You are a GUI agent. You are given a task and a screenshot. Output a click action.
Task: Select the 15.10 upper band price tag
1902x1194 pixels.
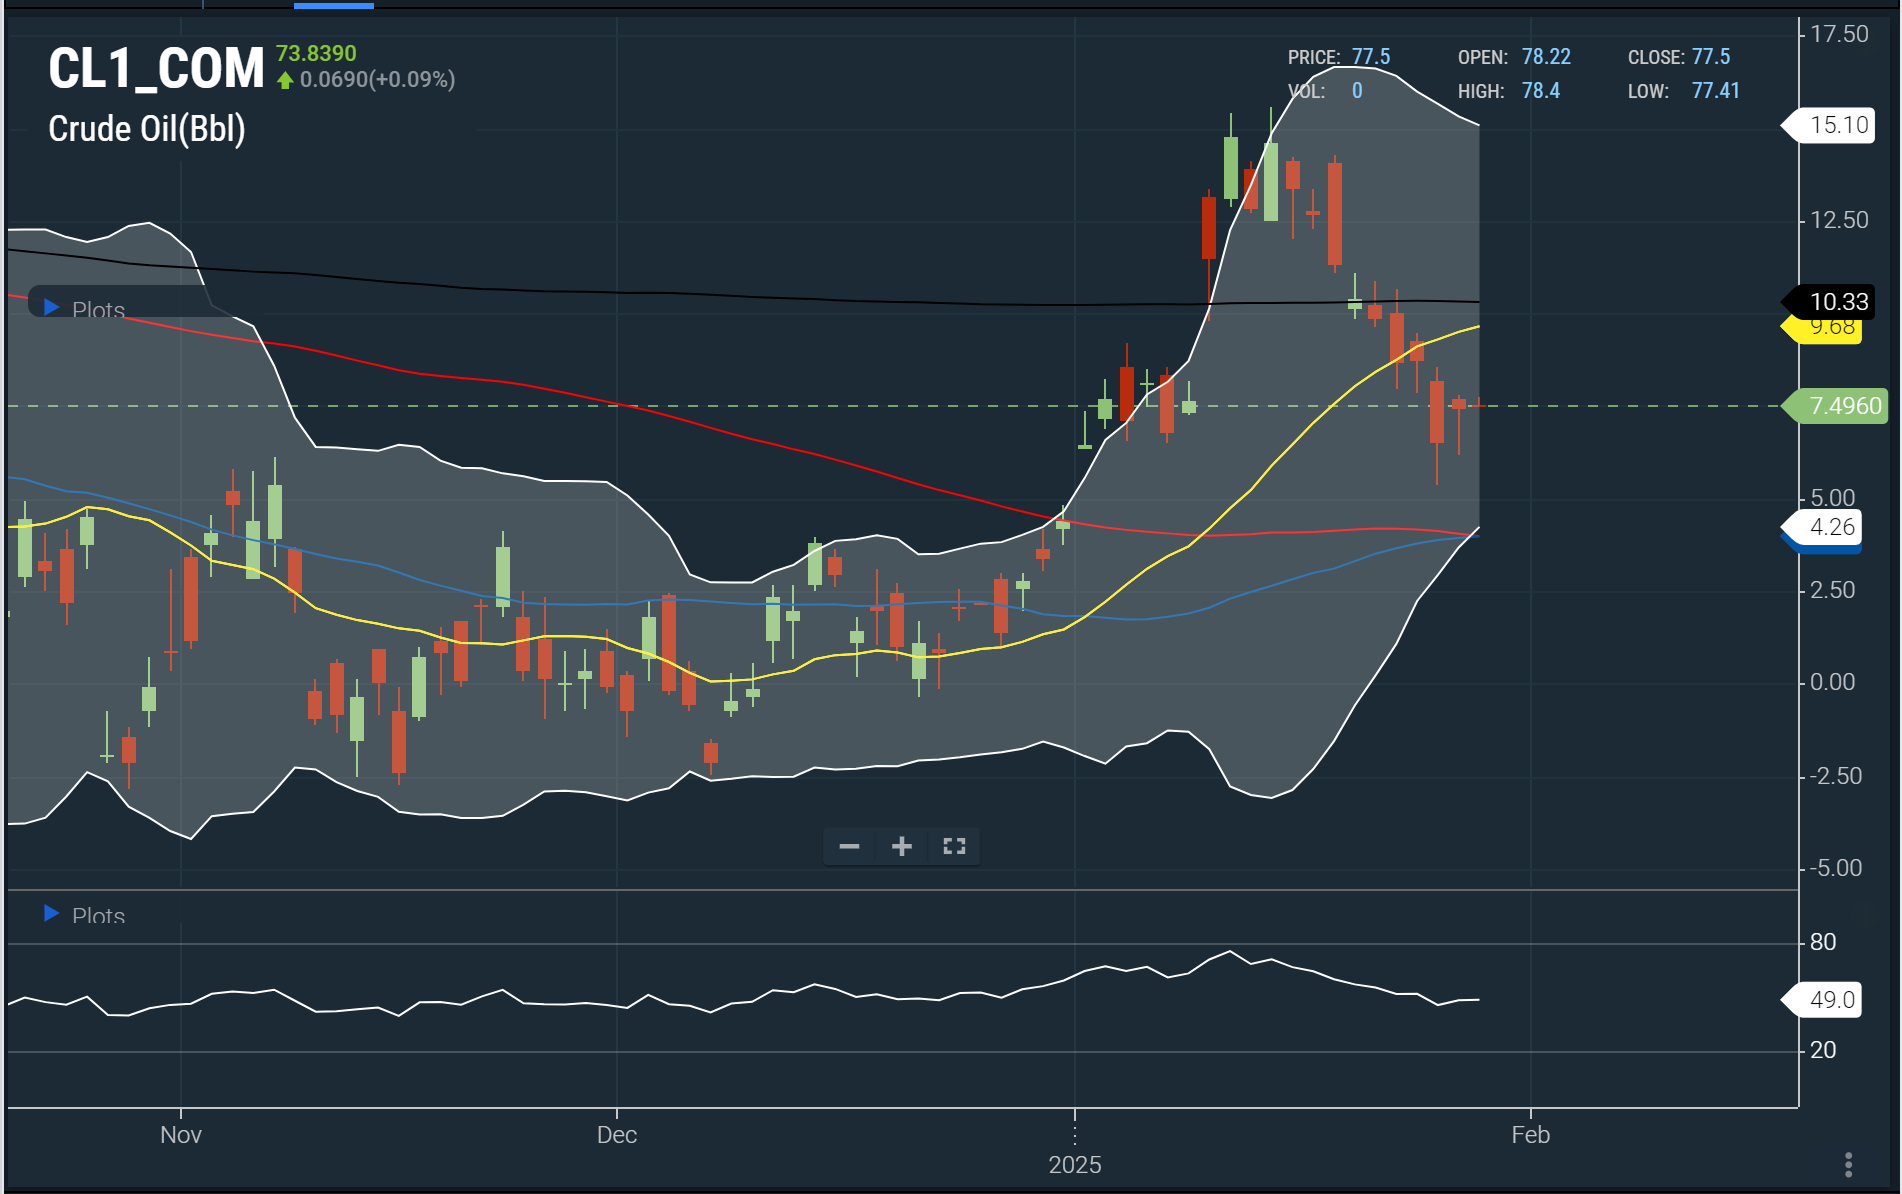(x=1837, y=125)
